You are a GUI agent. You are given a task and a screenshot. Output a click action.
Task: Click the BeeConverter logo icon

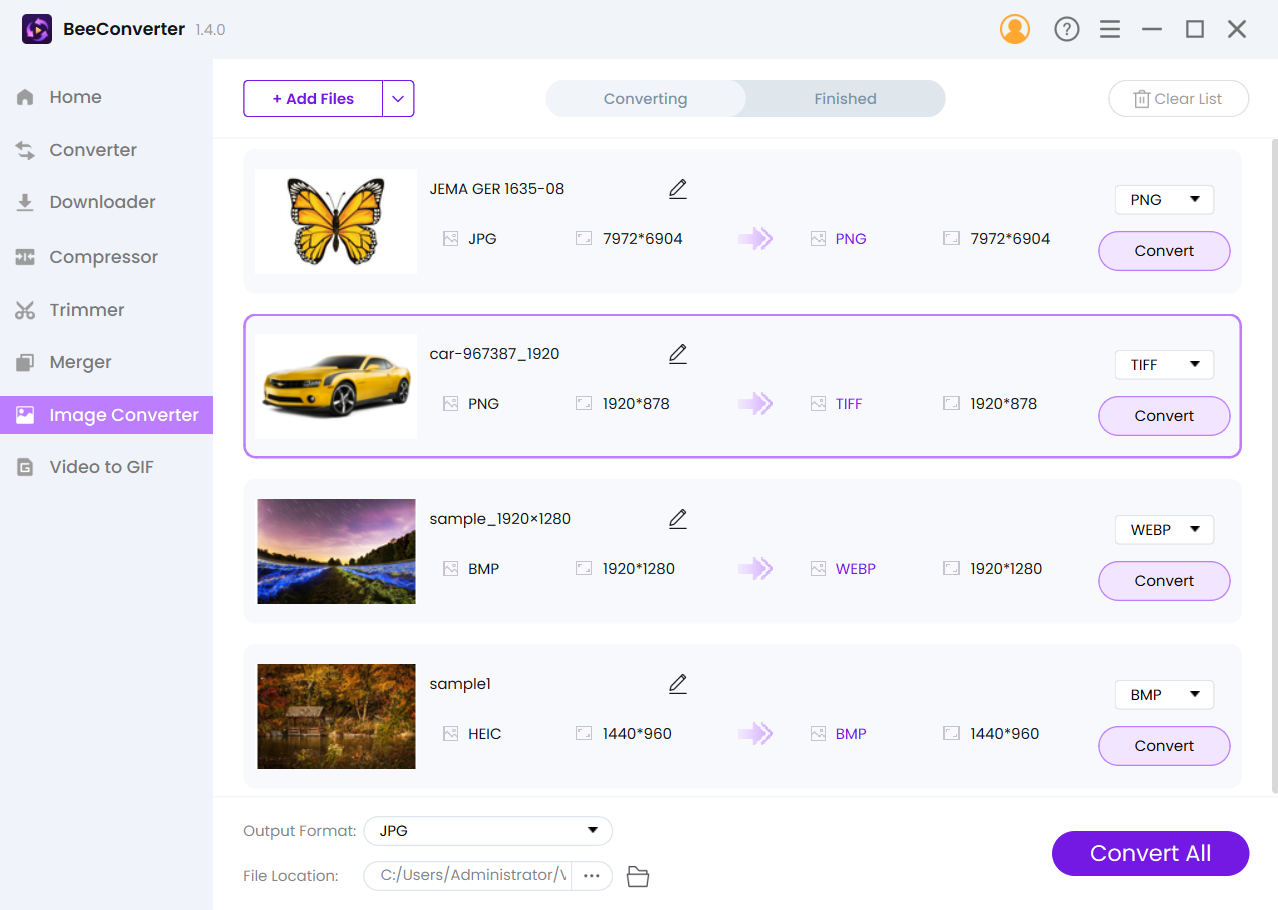click(37, 30)
